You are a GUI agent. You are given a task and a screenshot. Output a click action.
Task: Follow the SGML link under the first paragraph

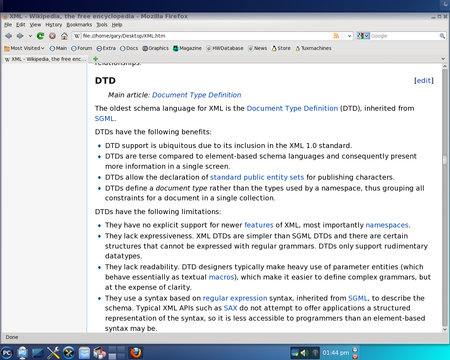coord(105,119)
